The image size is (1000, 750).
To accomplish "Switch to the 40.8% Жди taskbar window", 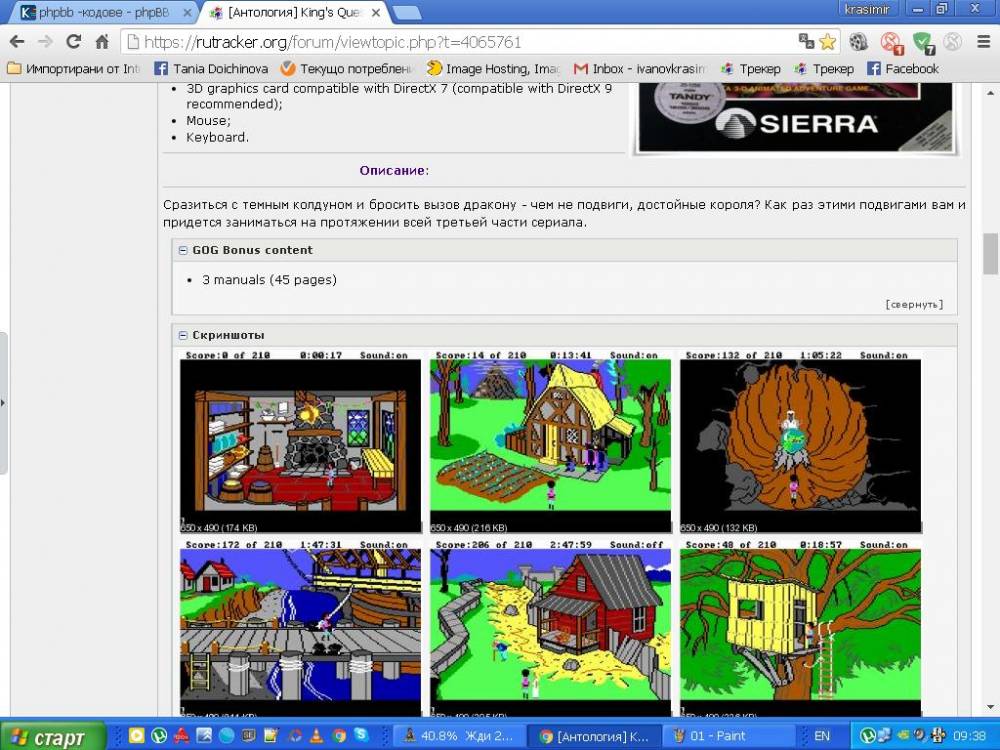I will [459, 736].
